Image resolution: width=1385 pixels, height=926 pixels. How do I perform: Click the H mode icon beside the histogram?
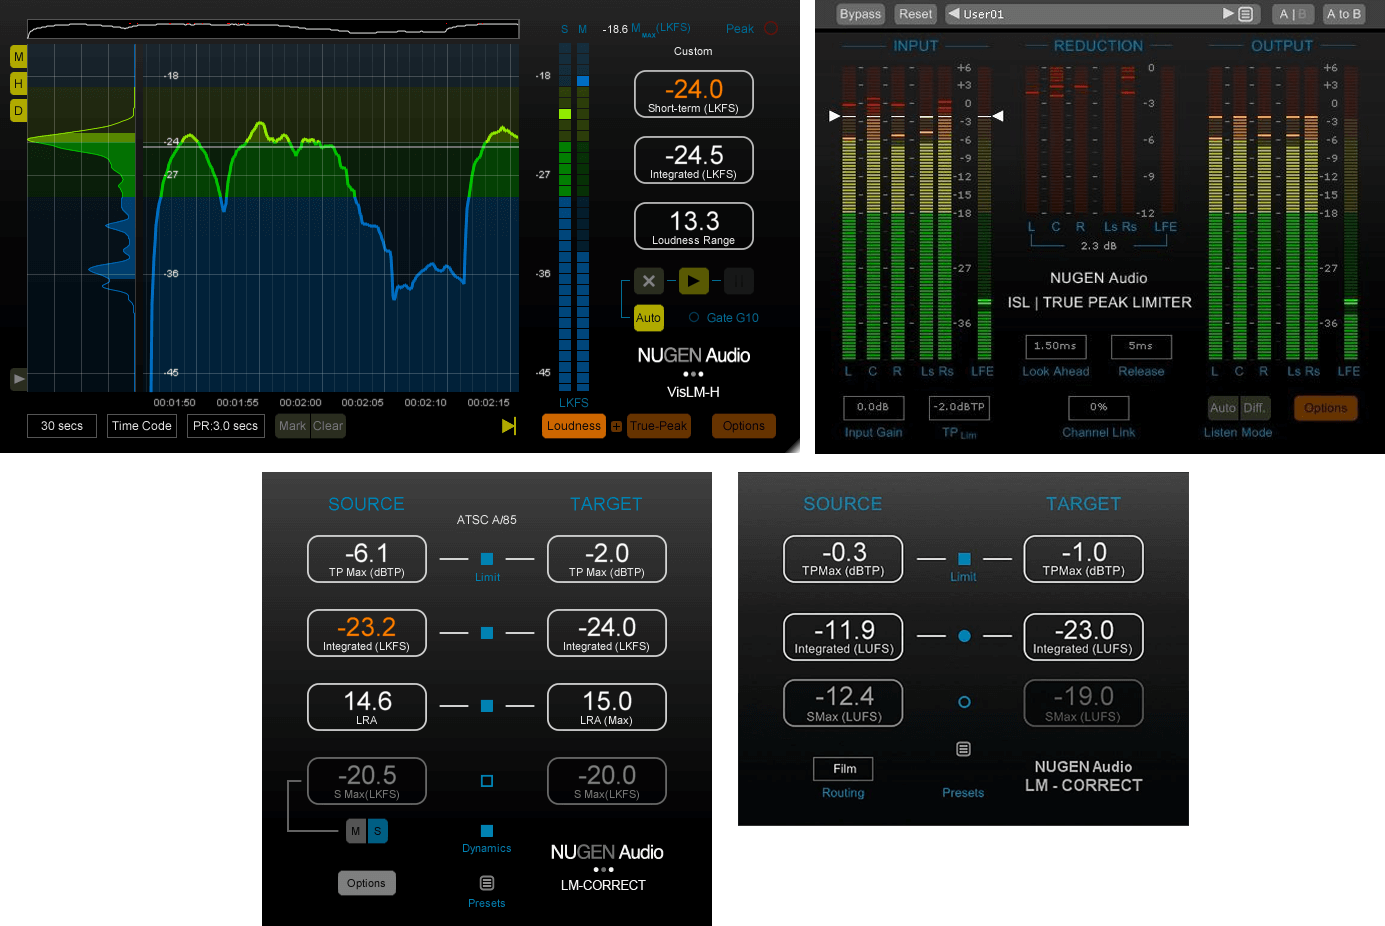(x=17, y=84)
